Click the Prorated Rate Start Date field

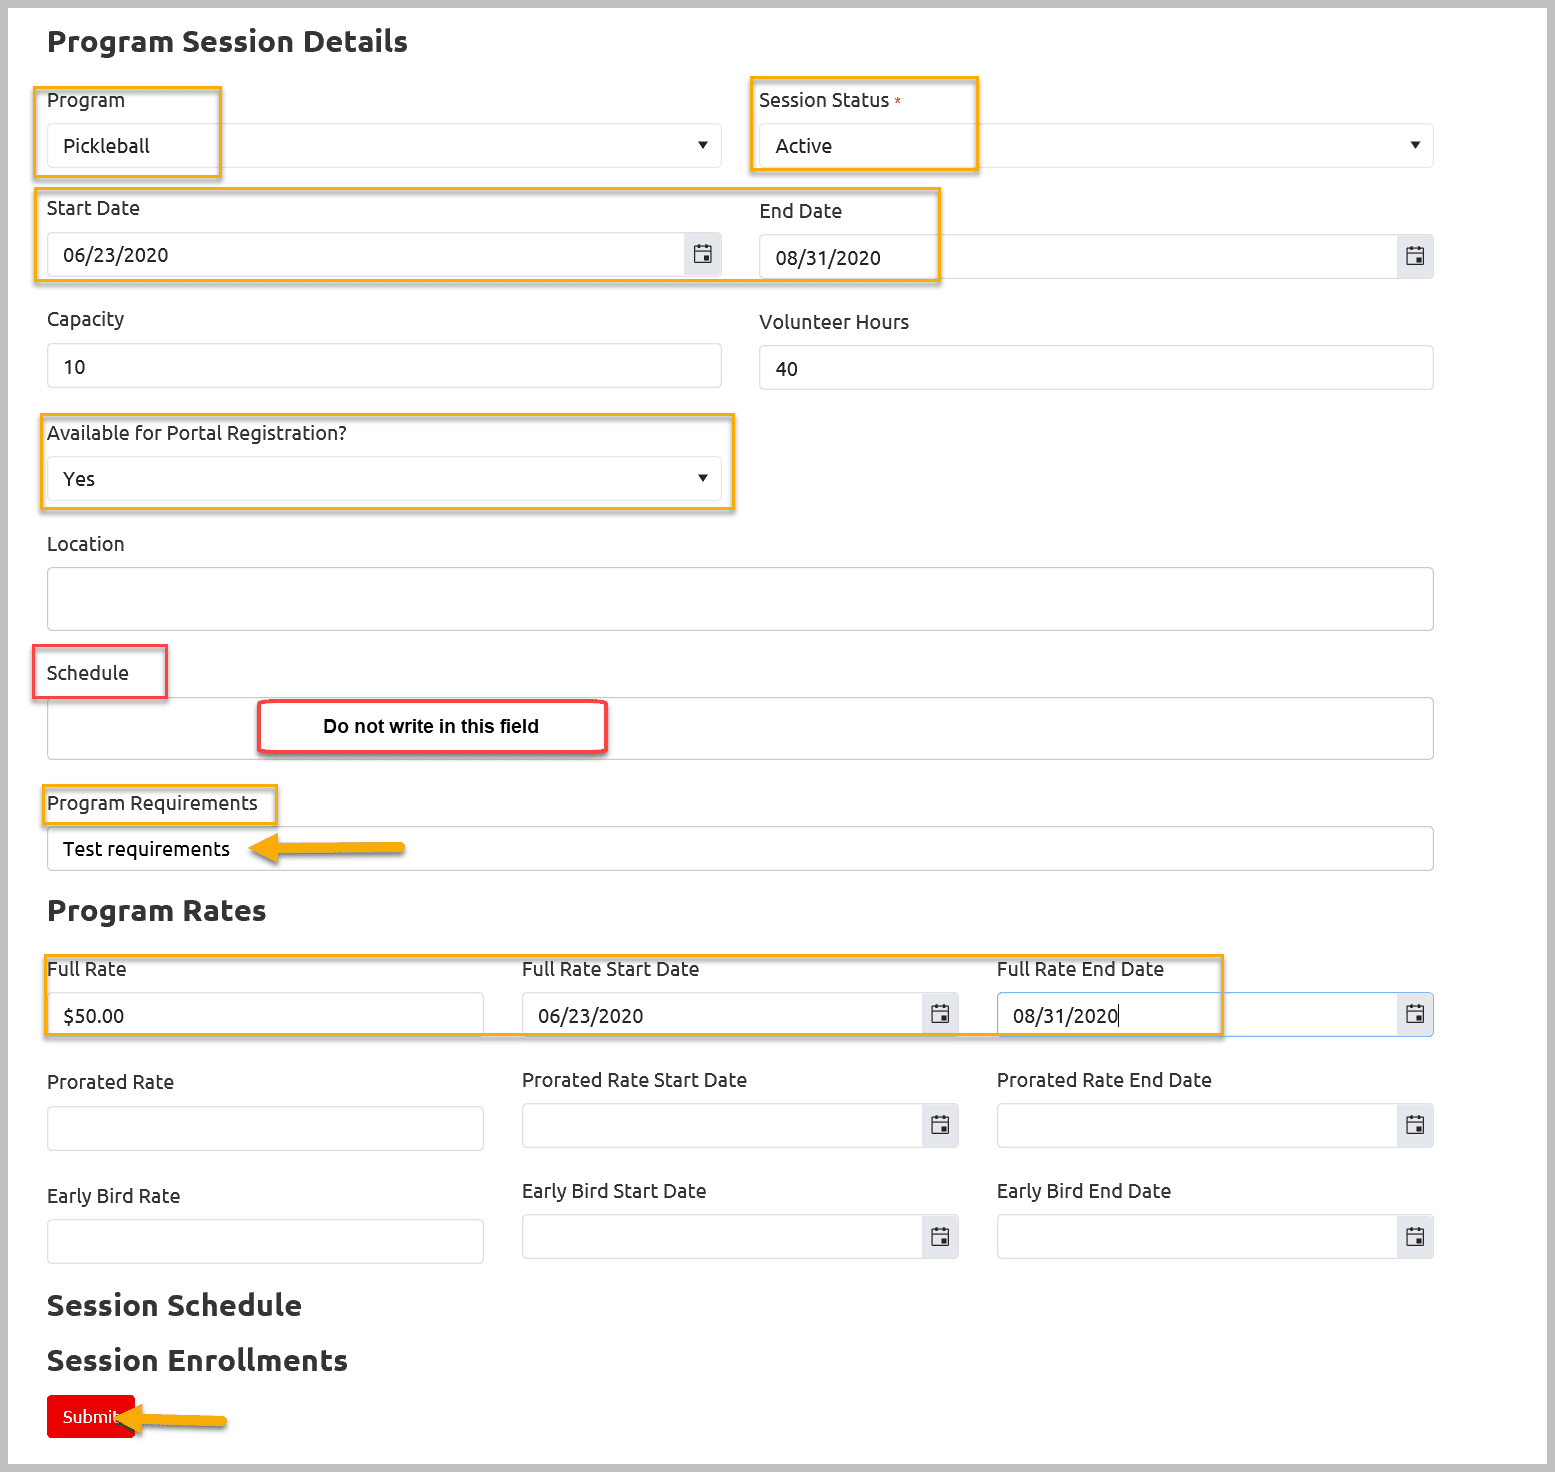pos(722,1126)
